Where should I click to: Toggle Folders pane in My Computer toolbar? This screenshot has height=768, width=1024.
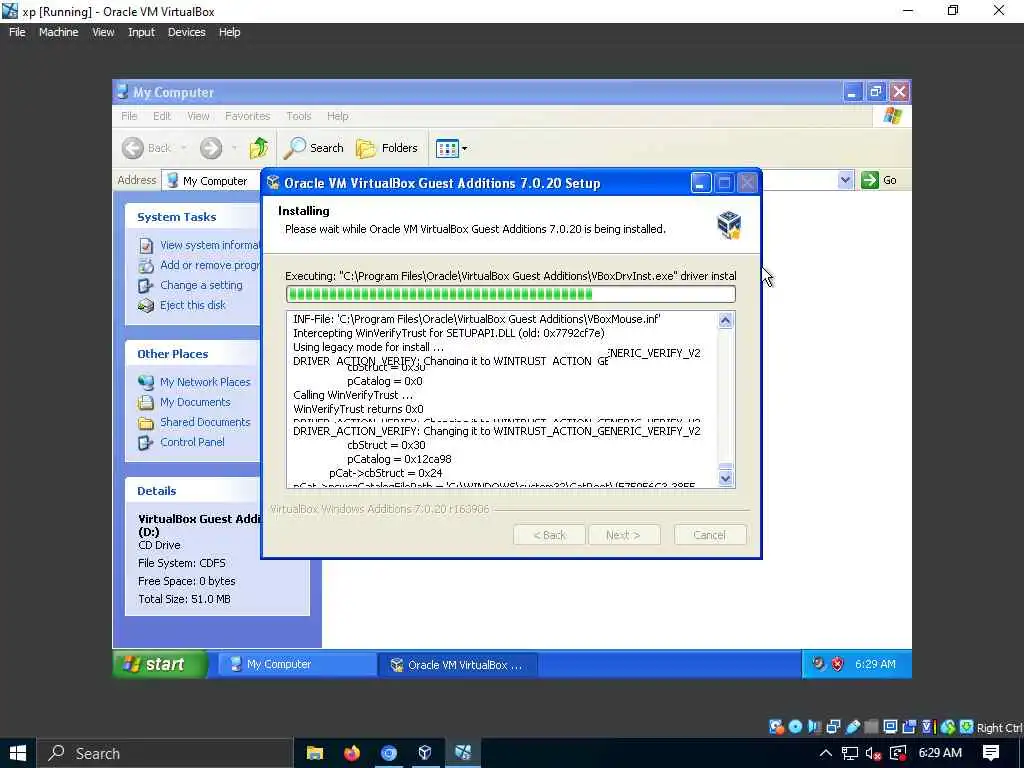pos(387,148)
